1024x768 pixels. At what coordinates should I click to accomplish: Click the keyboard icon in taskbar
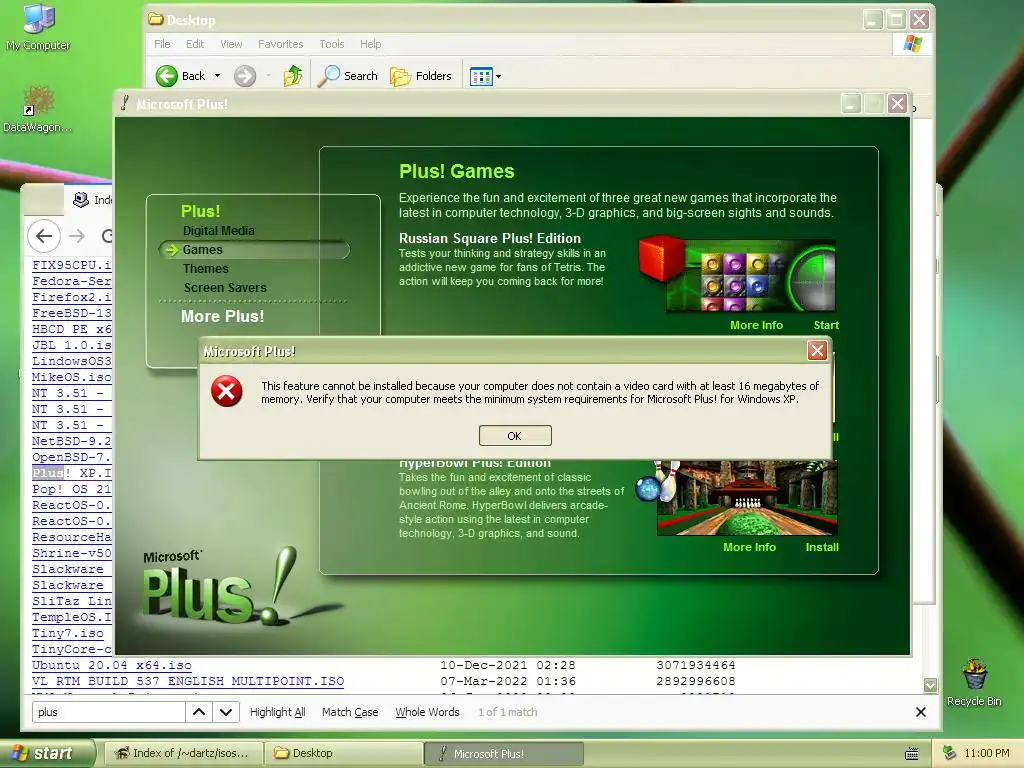[x=912, y=754]
